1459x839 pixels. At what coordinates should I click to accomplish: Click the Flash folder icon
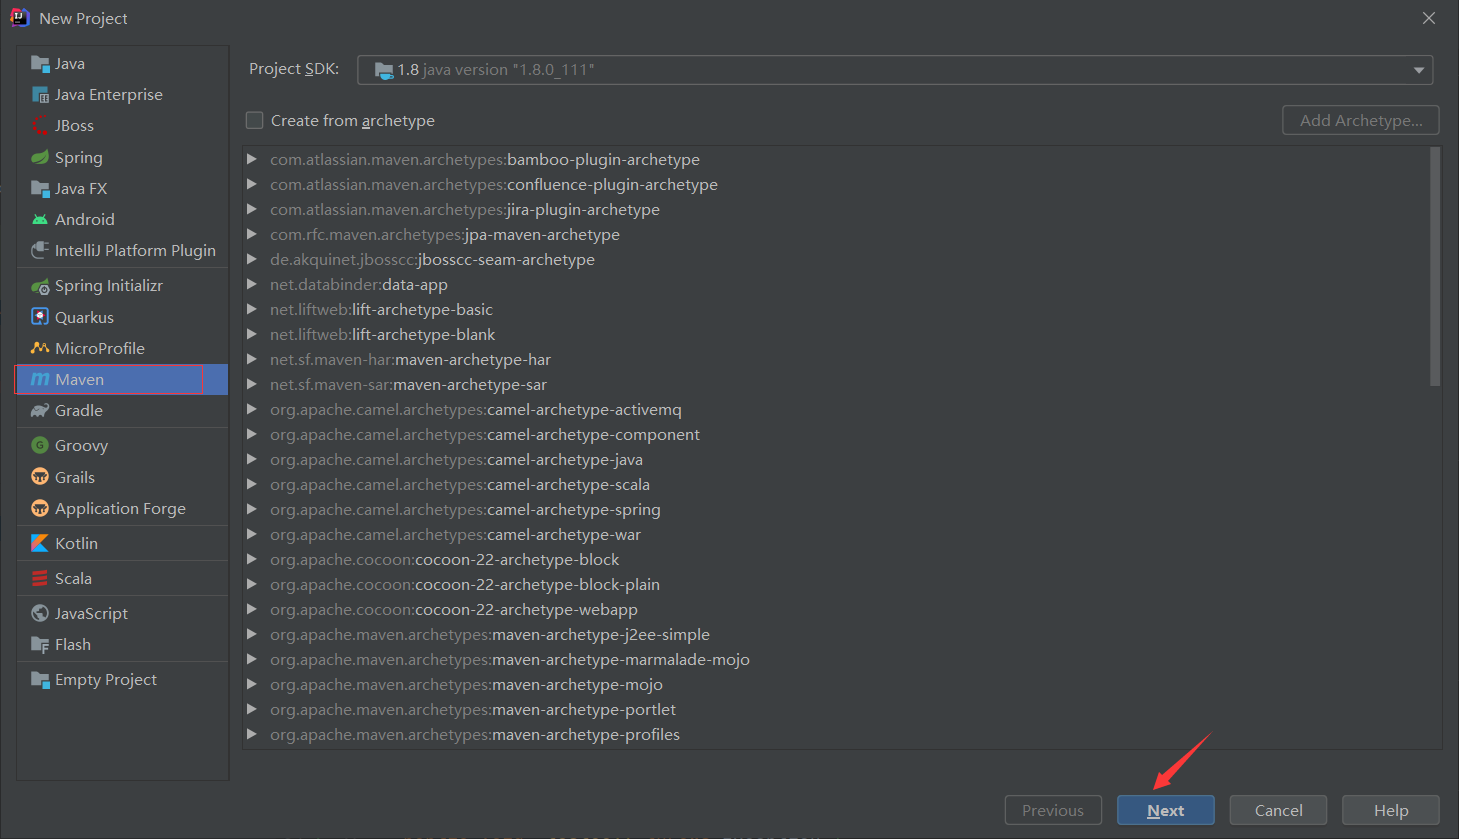pos(40,645)
